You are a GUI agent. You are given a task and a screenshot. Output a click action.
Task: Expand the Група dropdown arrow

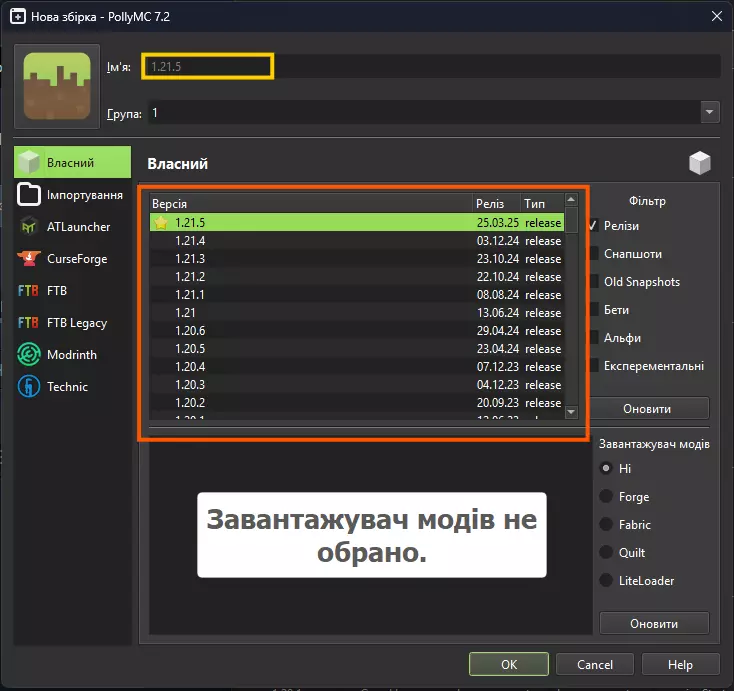(710, 112)
